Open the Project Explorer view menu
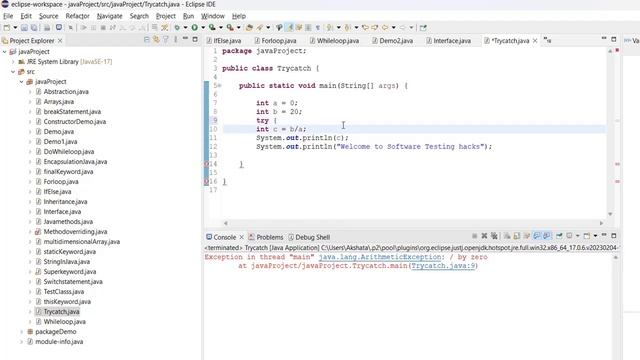Viewport: 640px width, 360px height. click(x=176, y=40)
